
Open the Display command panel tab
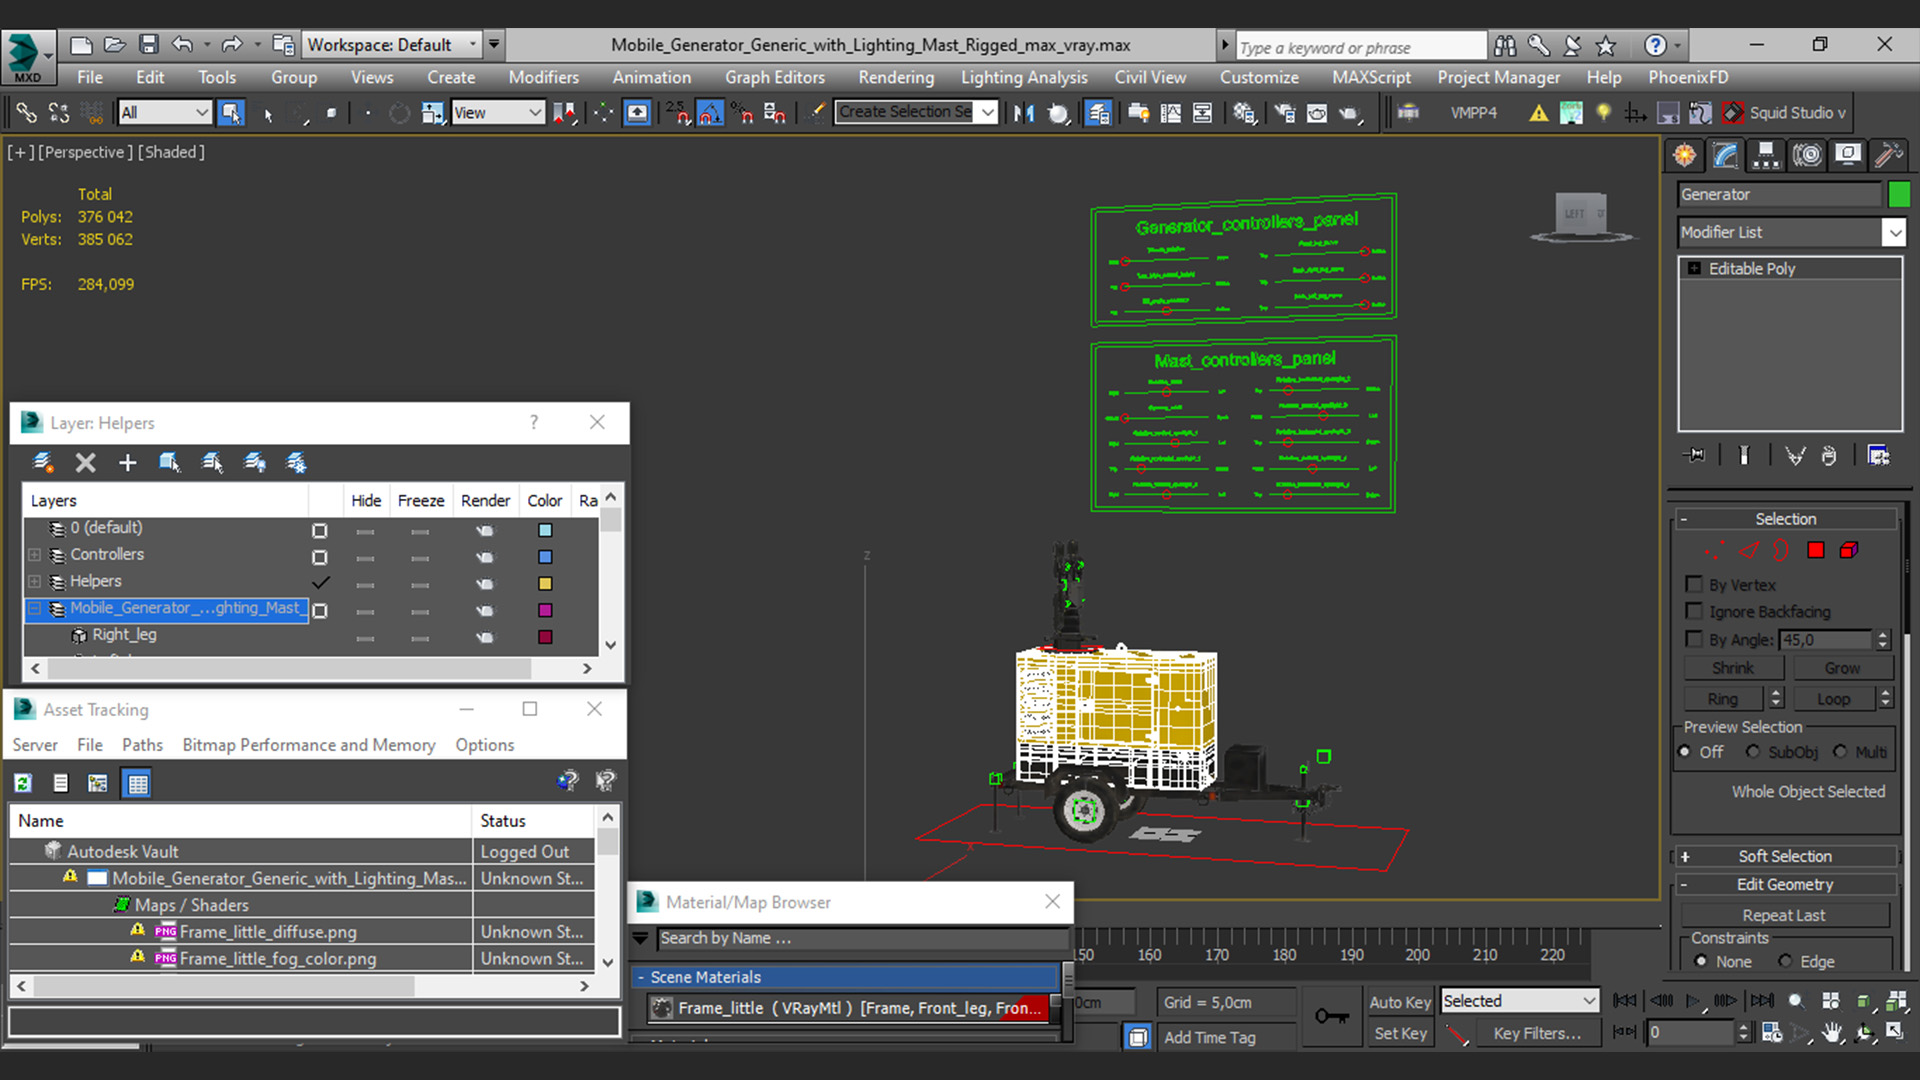[1848, 155]
